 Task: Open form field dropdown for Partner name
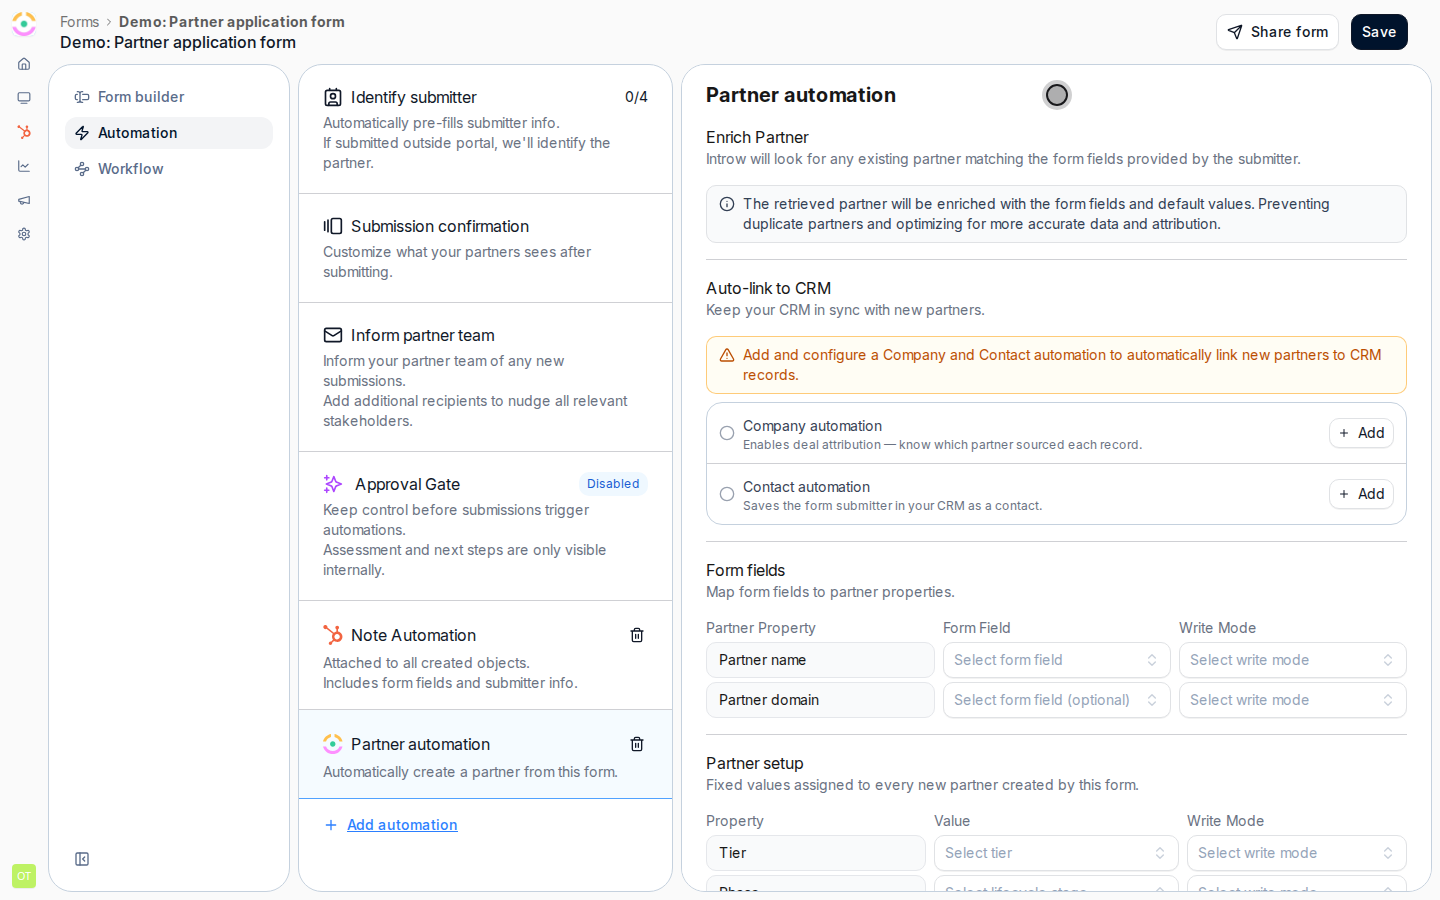pos(1056,660)
